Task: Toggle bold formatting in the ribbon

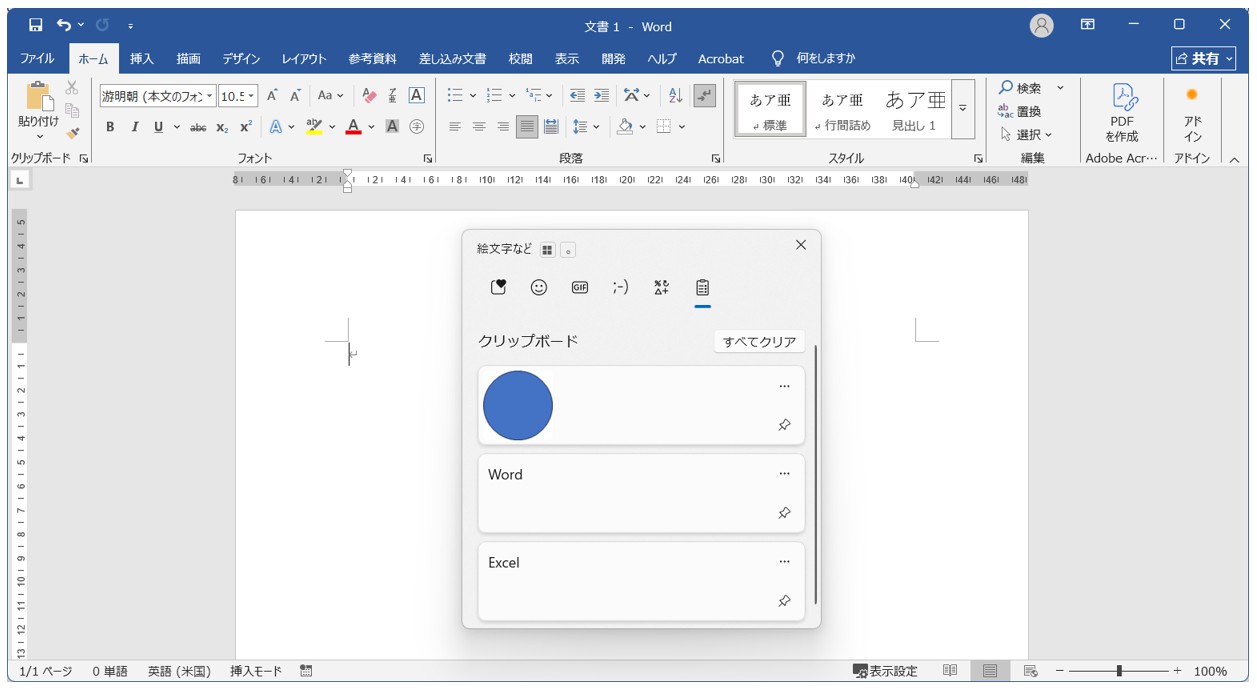Action: (108, 127)
